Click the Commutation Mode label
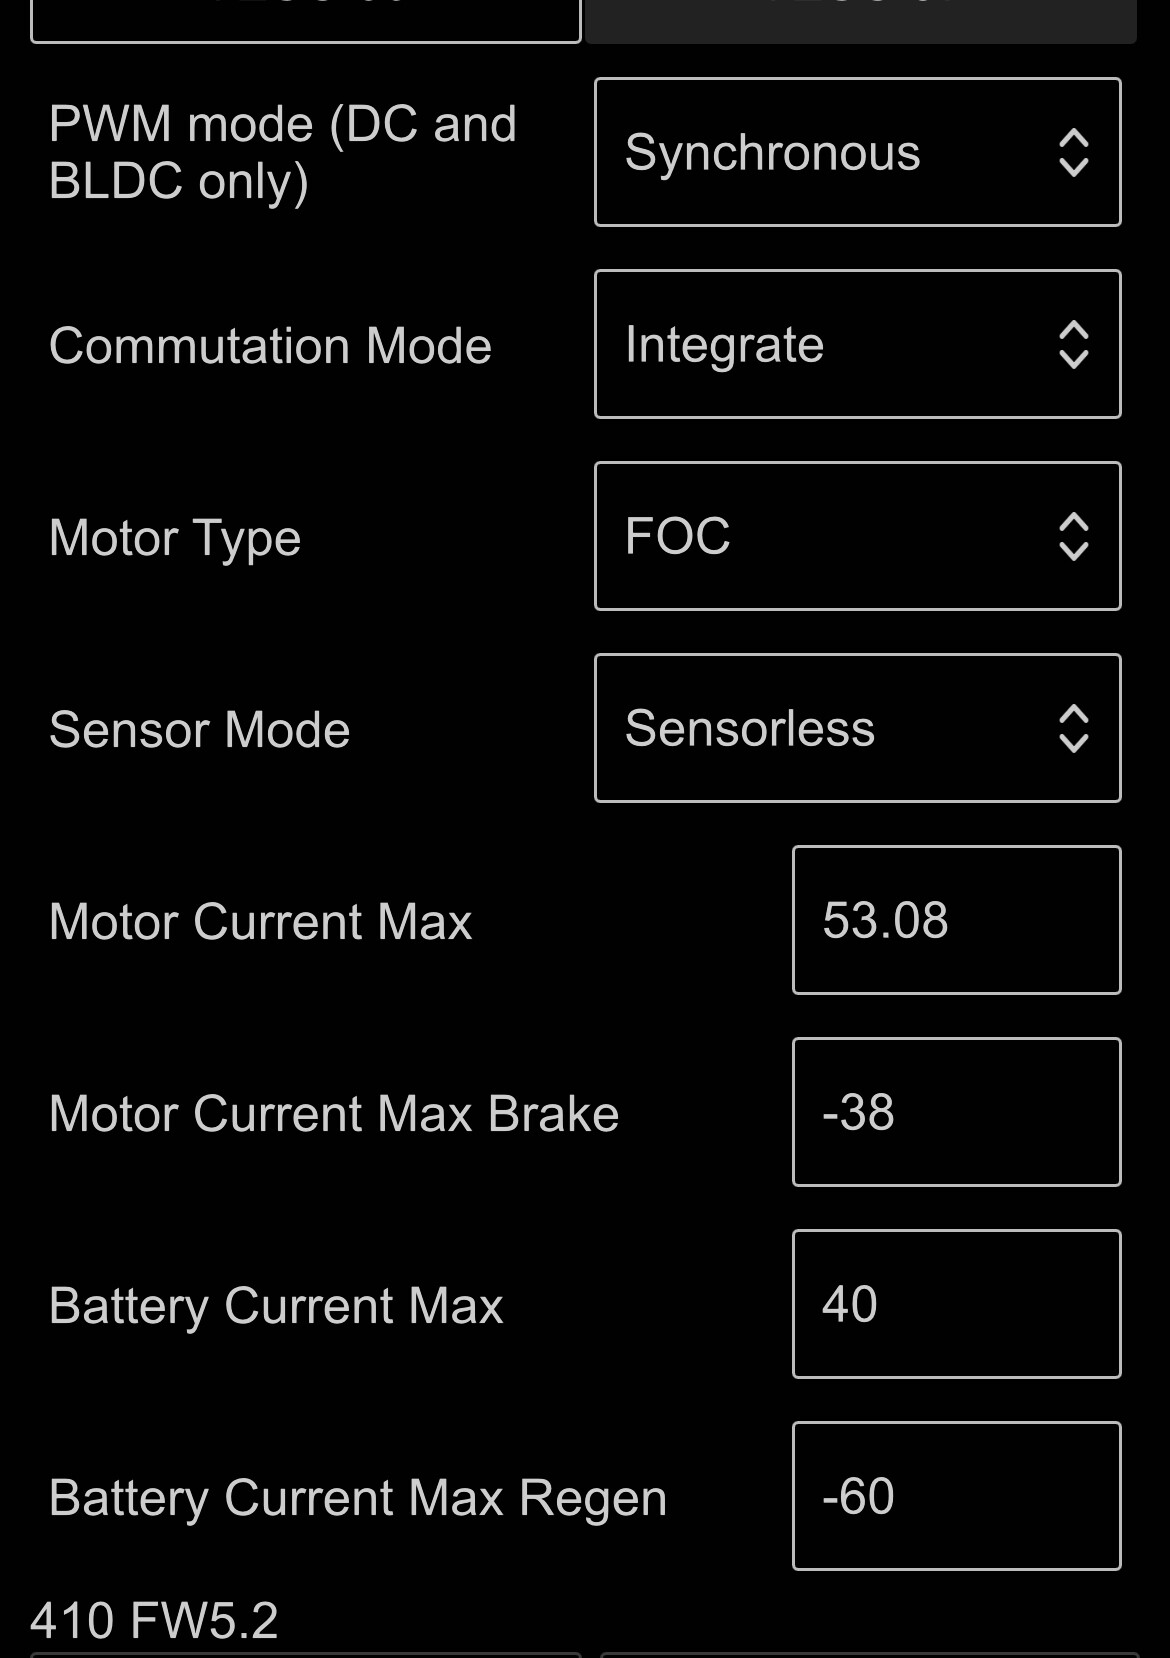This screenshot has width=1170, height=1658. (x=270, y=346)
